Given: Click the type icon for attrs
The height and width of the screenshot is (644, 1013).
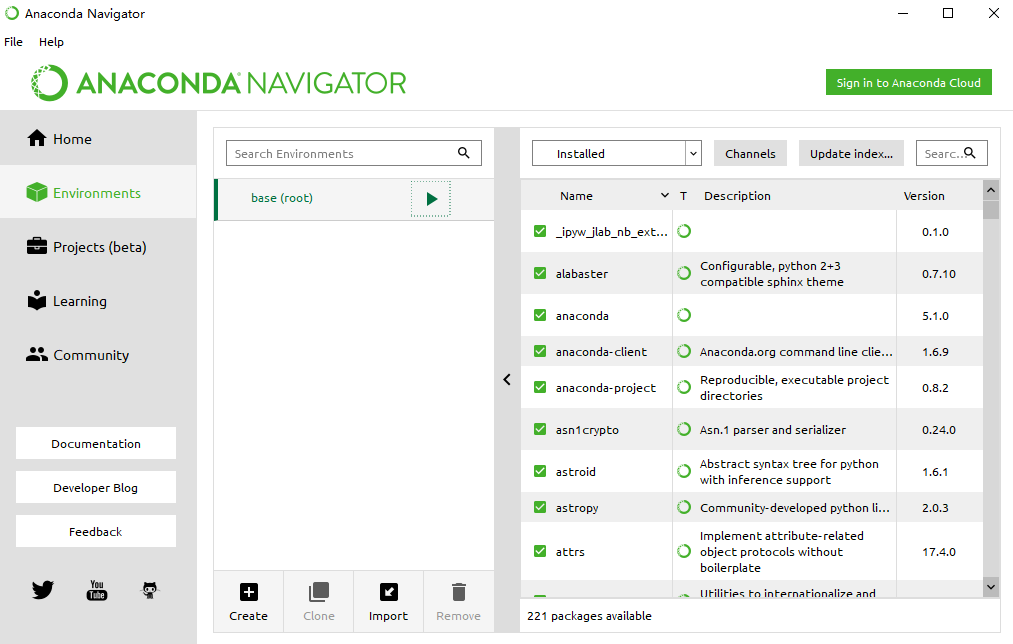Looking at the screenshot, I should (684, 552).
